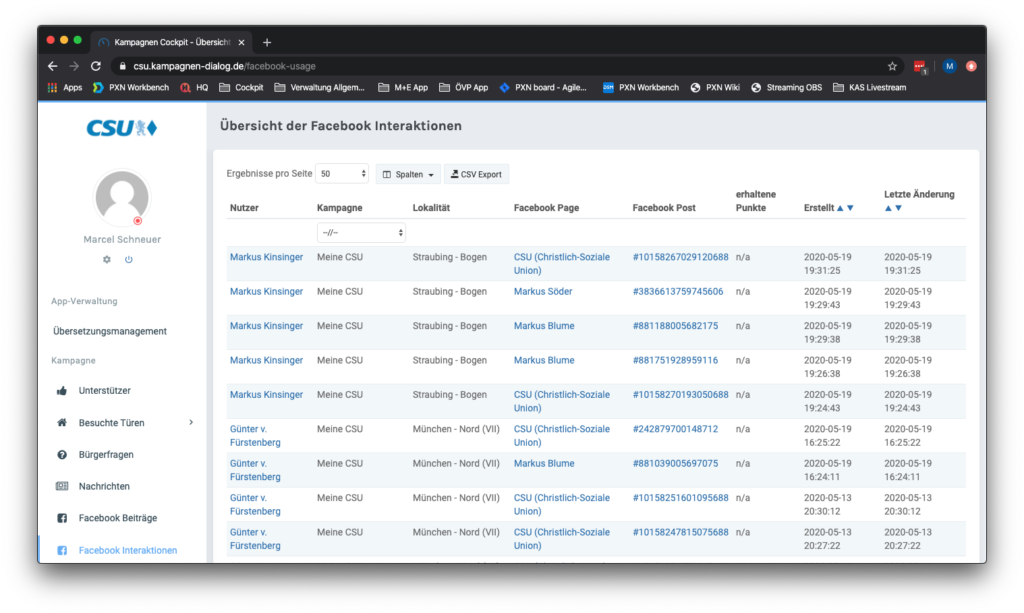The height and width of the screenshot is (613, 1024).
Task: Open the Apps grid bookmark
Action: (65, 87)
